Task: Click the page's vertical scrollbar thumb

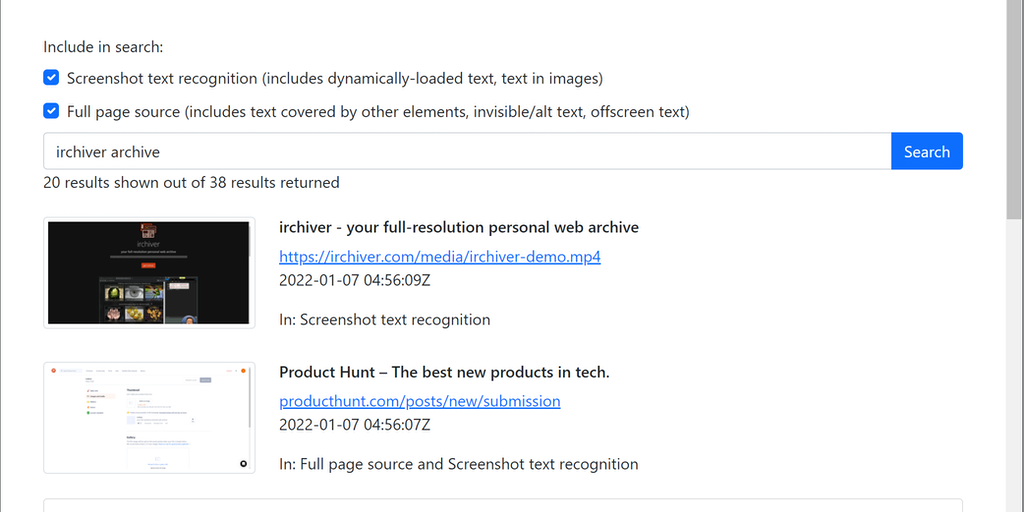Action: [1014, 110]
